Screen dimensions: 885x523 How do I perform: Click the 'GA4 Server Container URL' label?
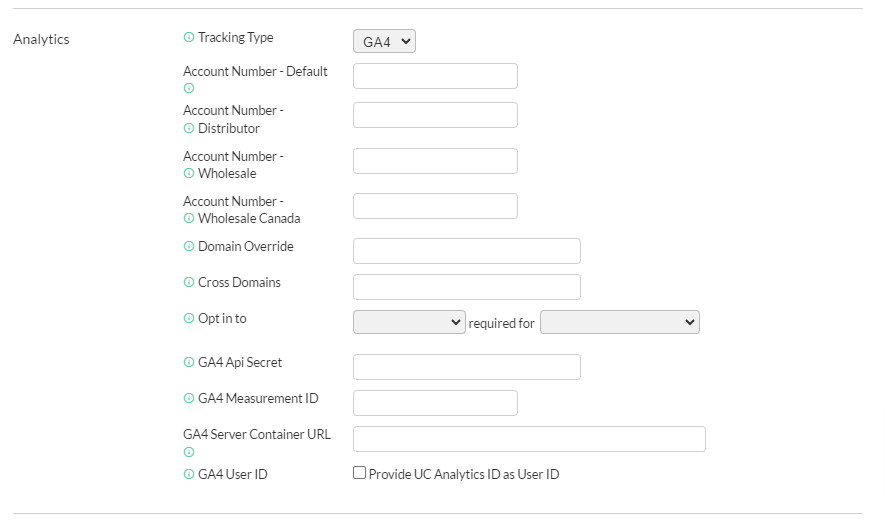(x=257, y=434)
